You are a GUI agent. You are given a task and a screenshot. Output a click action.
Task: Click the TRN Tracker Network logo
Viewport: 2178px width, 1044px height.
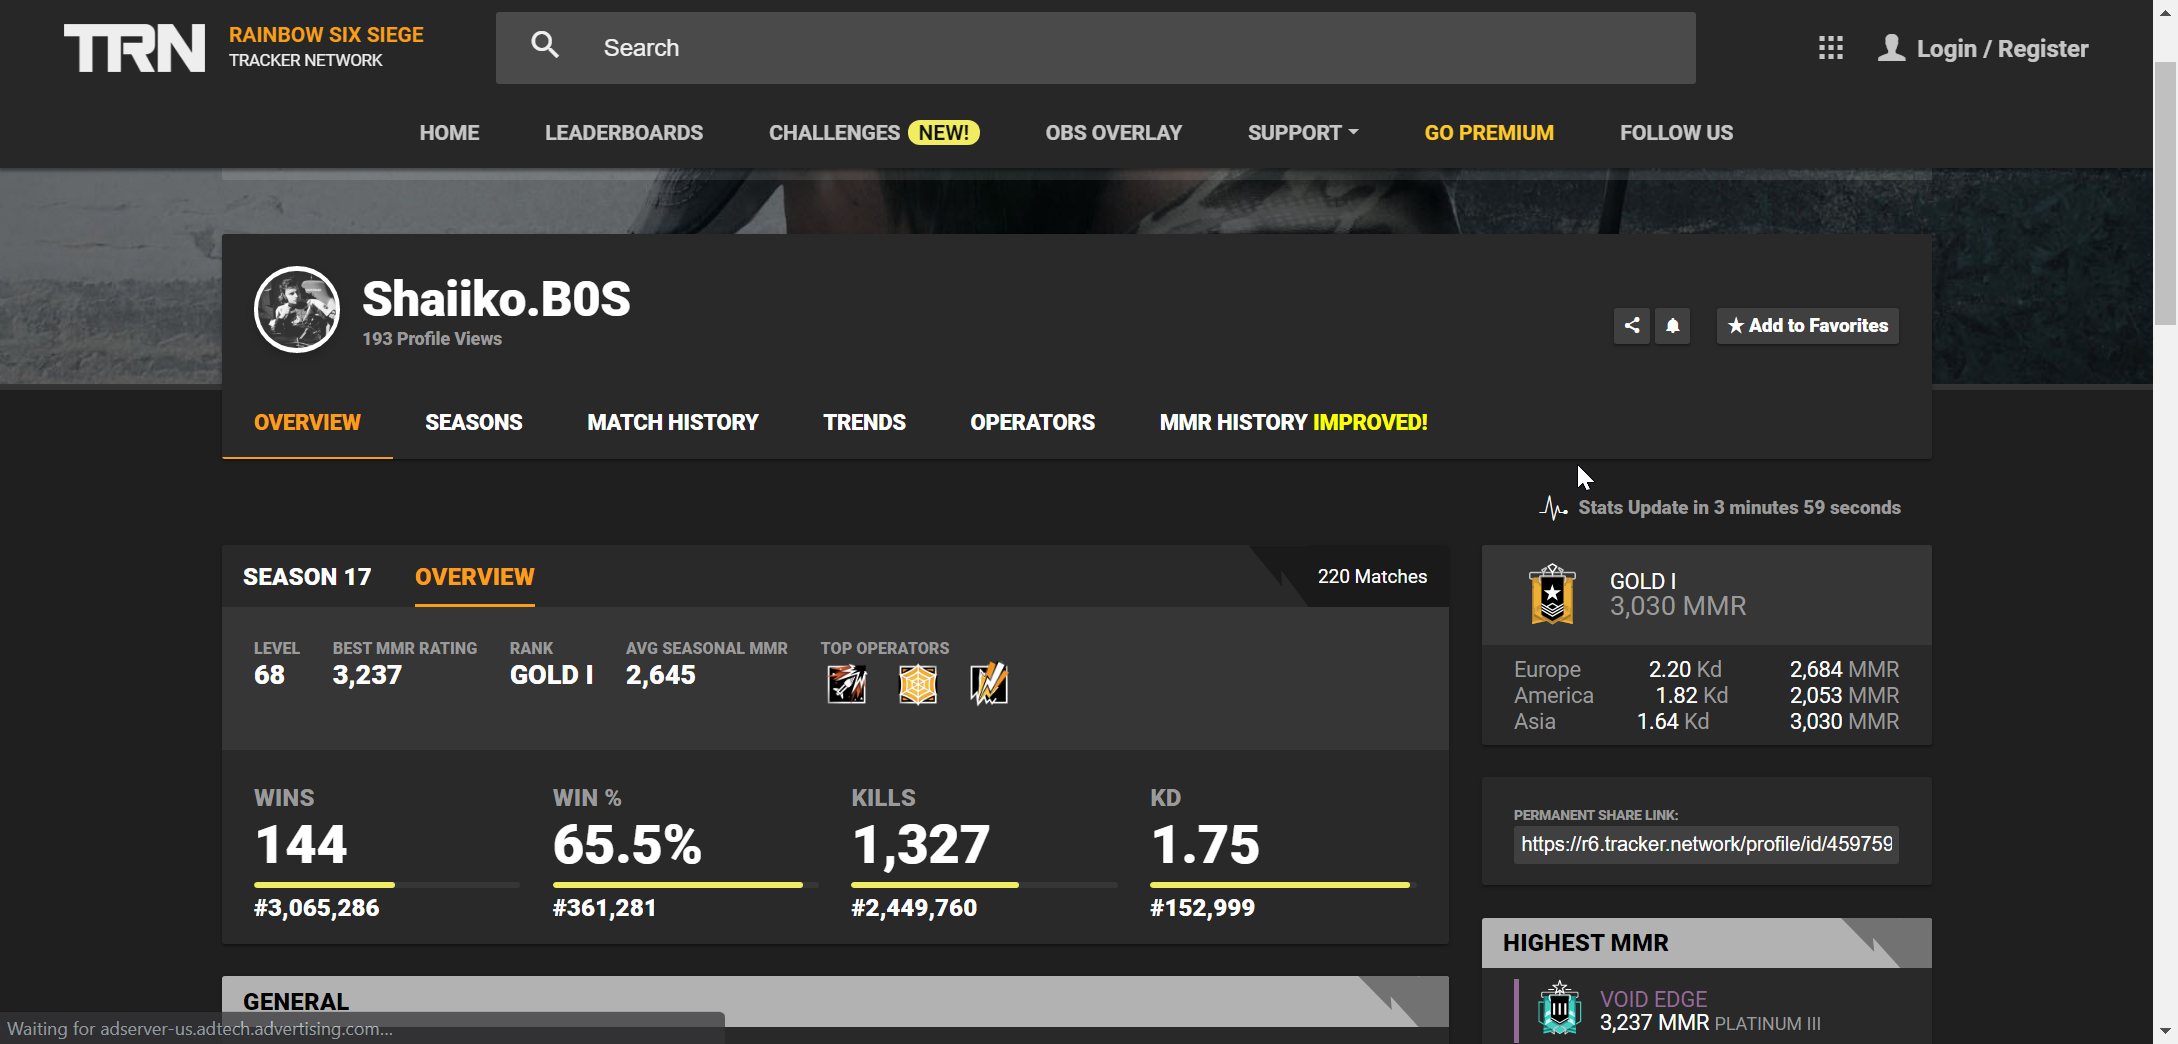tap(134, 48)
